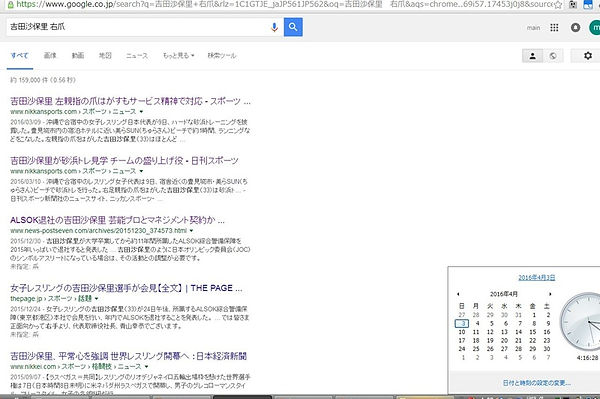
Task: Click the www.nikkei.com breadcrumb URL
Action: (76, 366)
